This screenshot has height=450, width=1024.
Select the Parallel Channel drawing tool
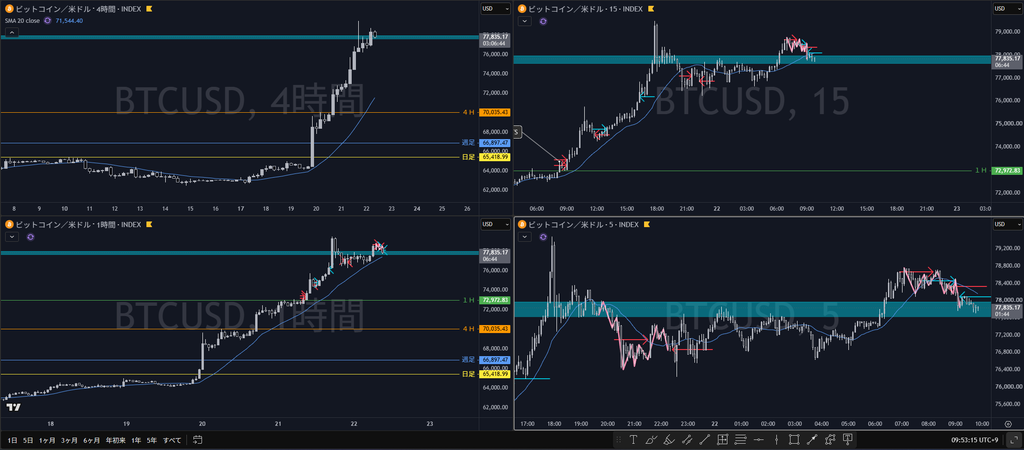pyautogui.click(x=687, y=440)
